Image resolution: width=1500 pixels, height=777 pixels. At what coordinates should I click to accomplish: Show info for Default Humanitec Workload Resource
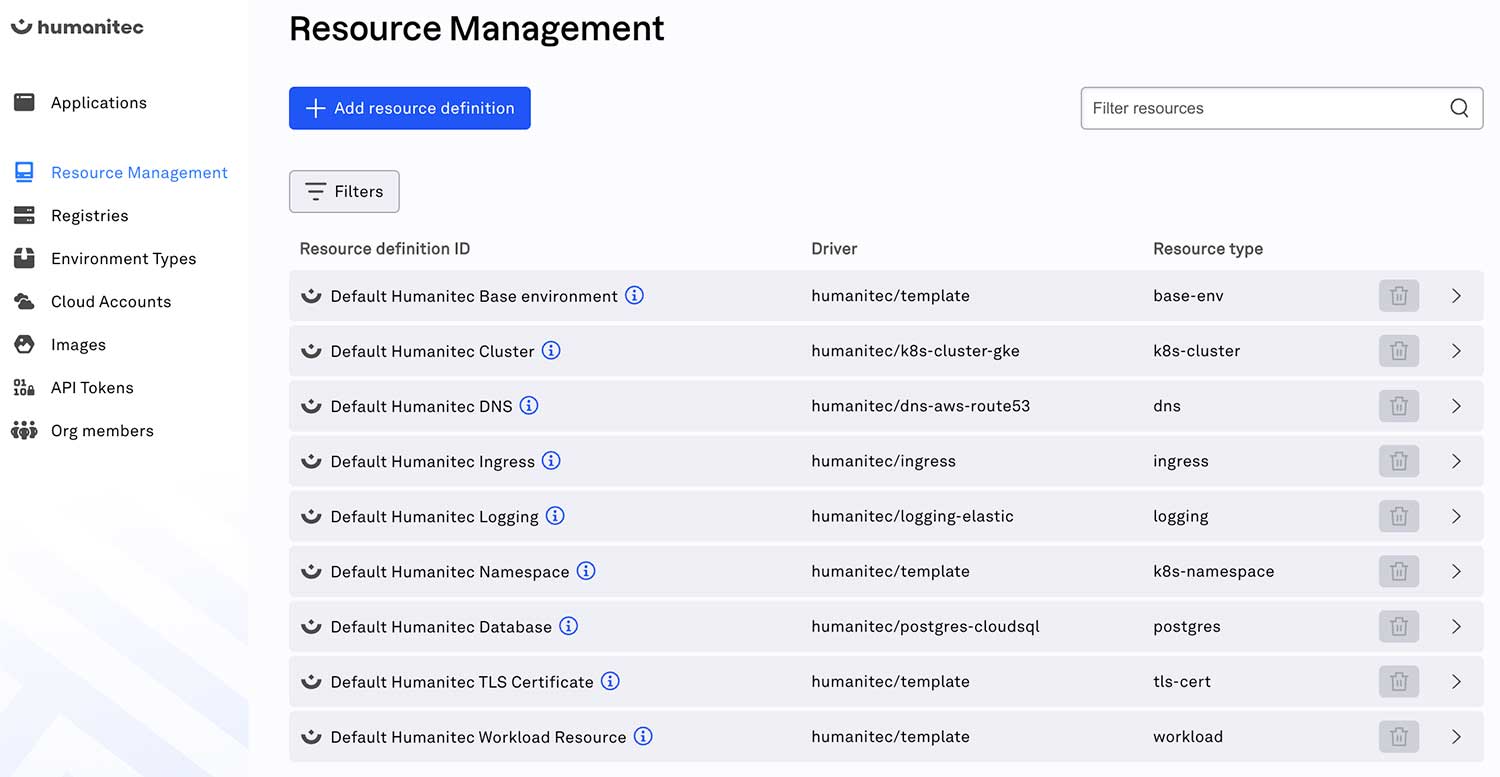(643, 735)
